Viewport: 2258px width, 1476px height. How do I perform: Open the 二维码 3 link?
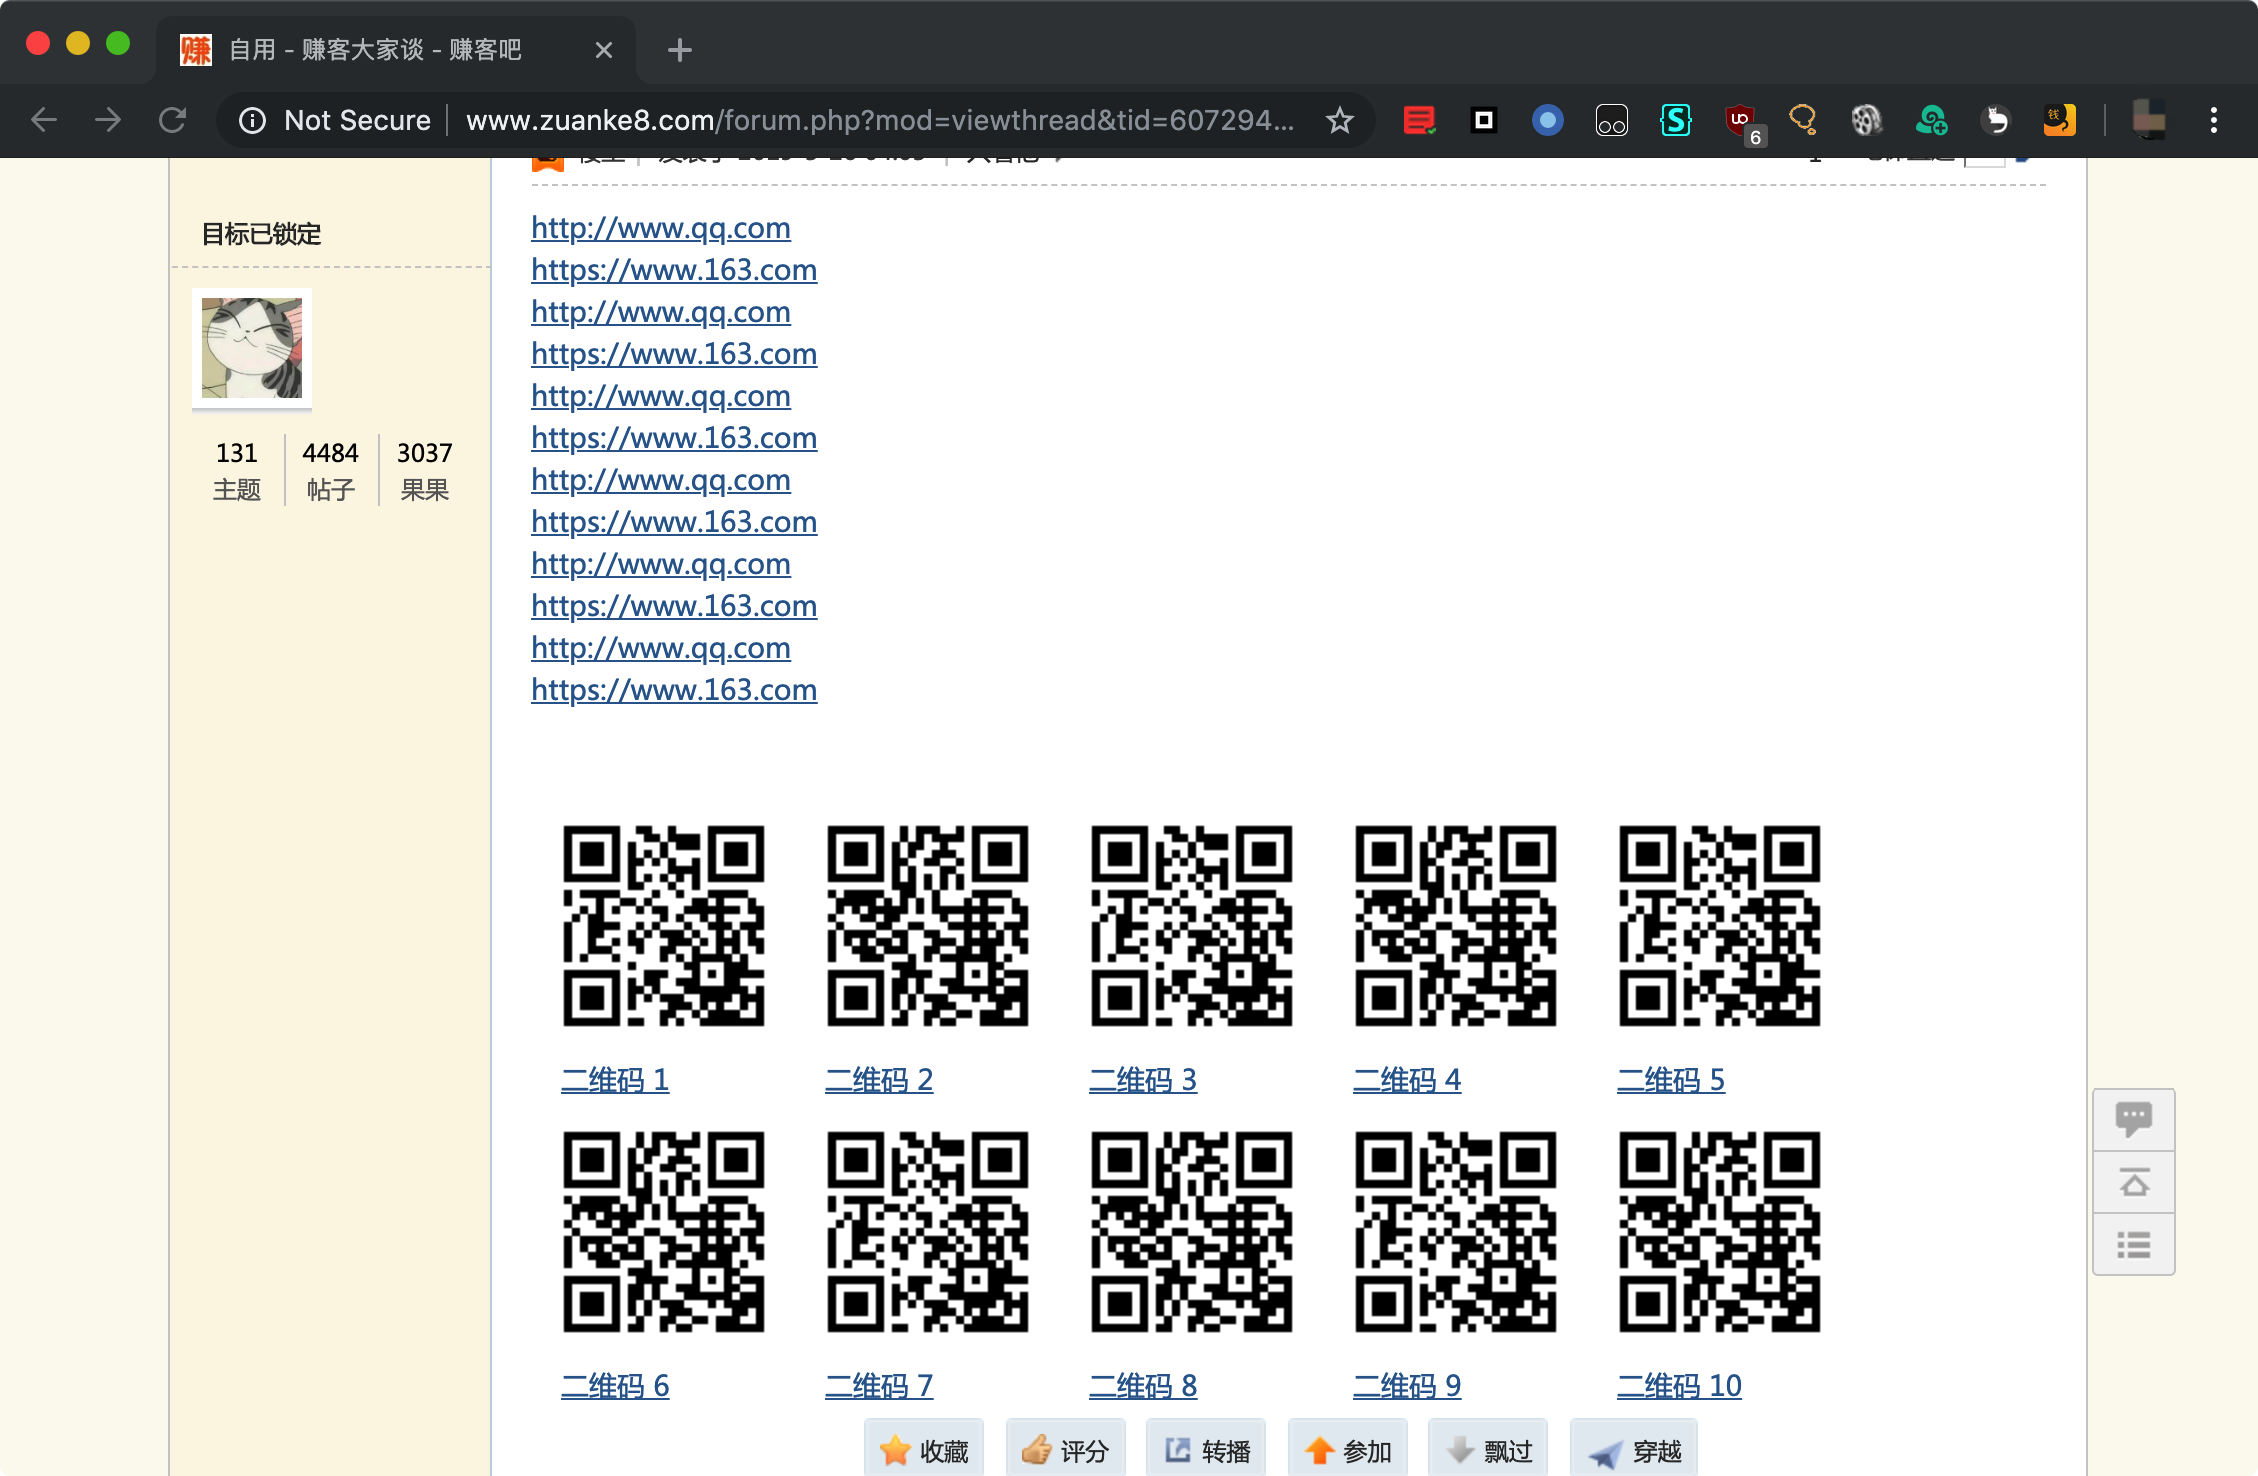(1143, 1080)
